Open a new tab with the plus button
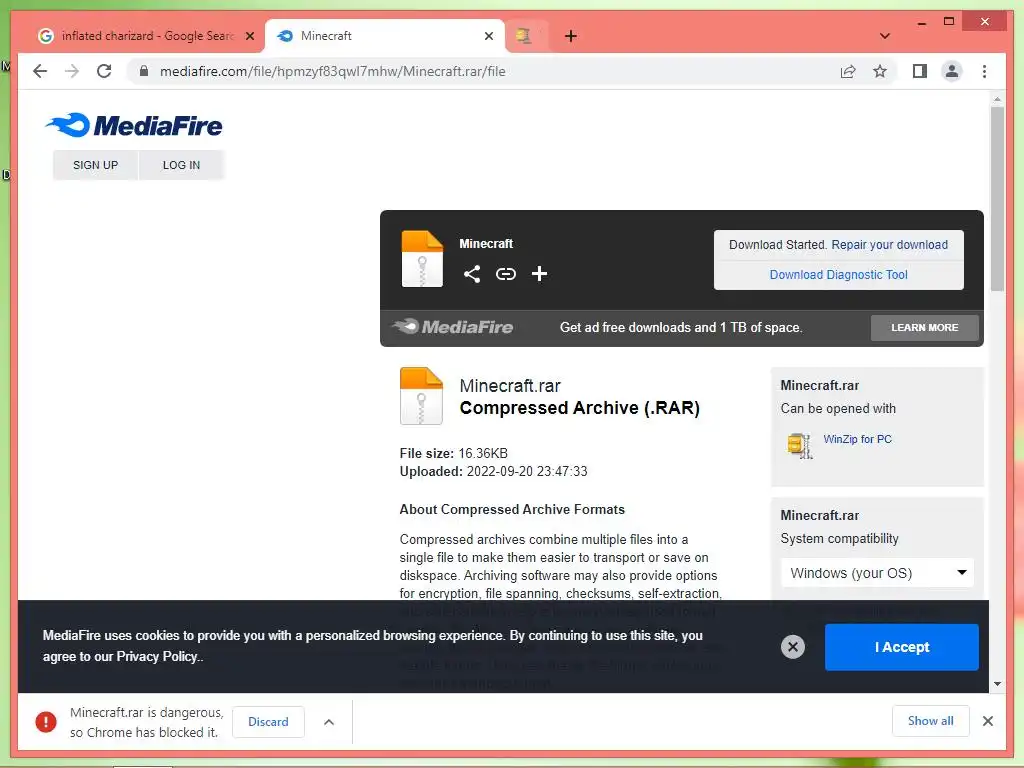 571,36
